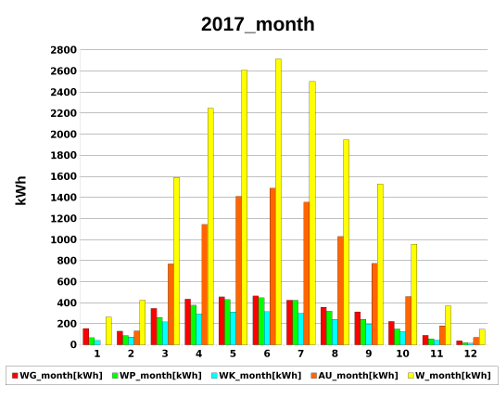500x396 pixels.
Task: Click the red bar for month 4
Action: [188, 322]
